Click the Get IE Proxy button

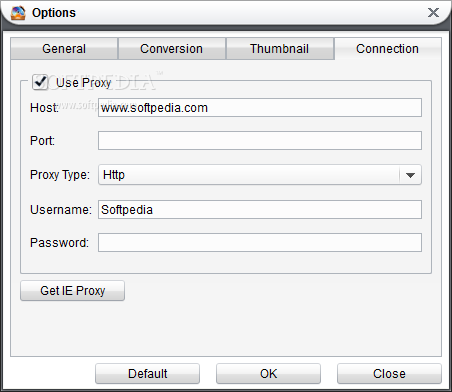(x=72, y=291)
